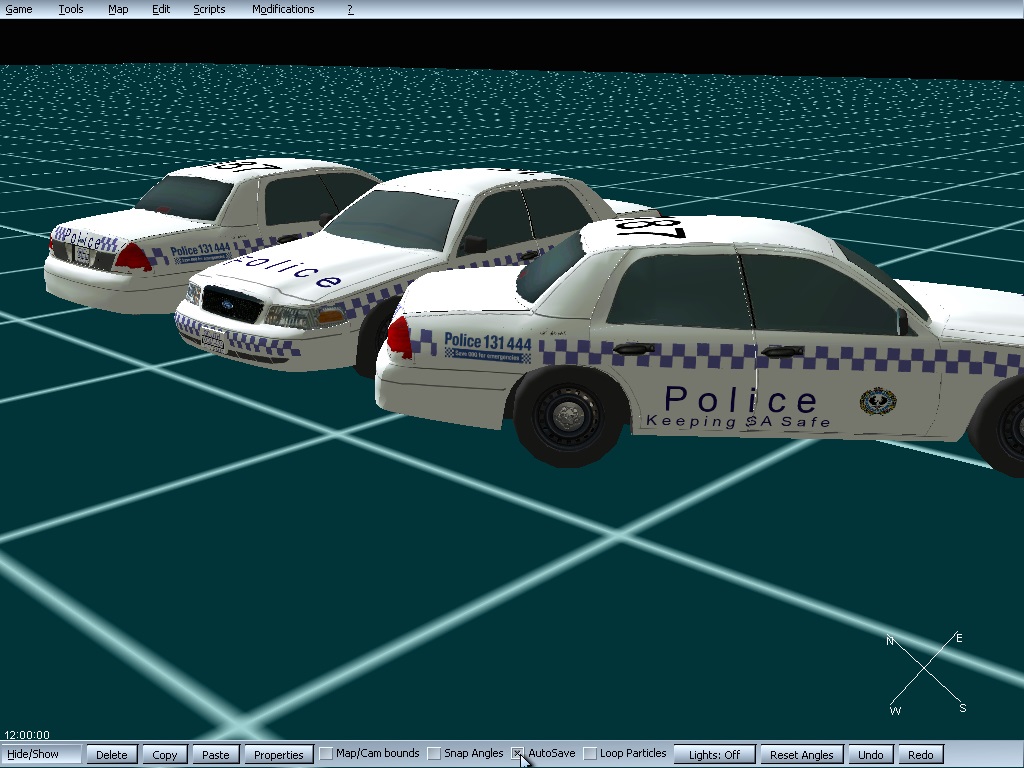Click the Hide/Show button
The width and height of the screenshot is (1024, 768).
point(41,754)
